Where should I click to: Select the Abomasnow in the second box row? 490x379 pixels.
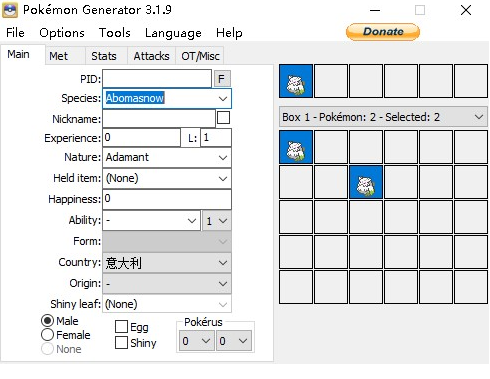[x=366, y=182]
